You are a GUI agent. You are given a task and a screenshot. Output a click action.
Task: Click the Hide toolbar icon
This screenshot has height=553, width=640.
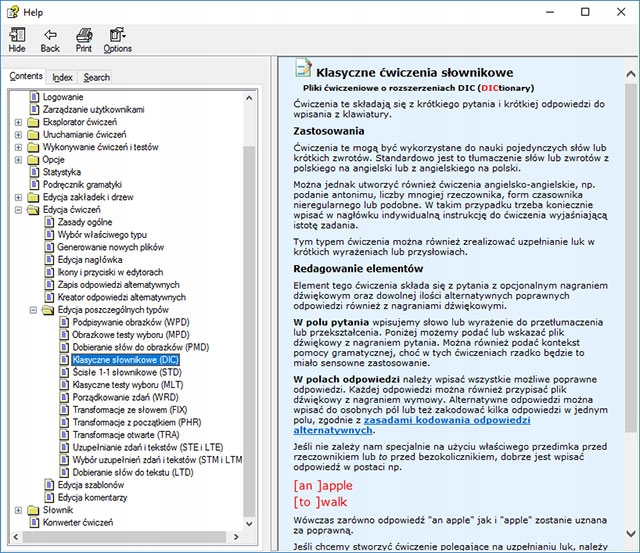pos(17,40)
